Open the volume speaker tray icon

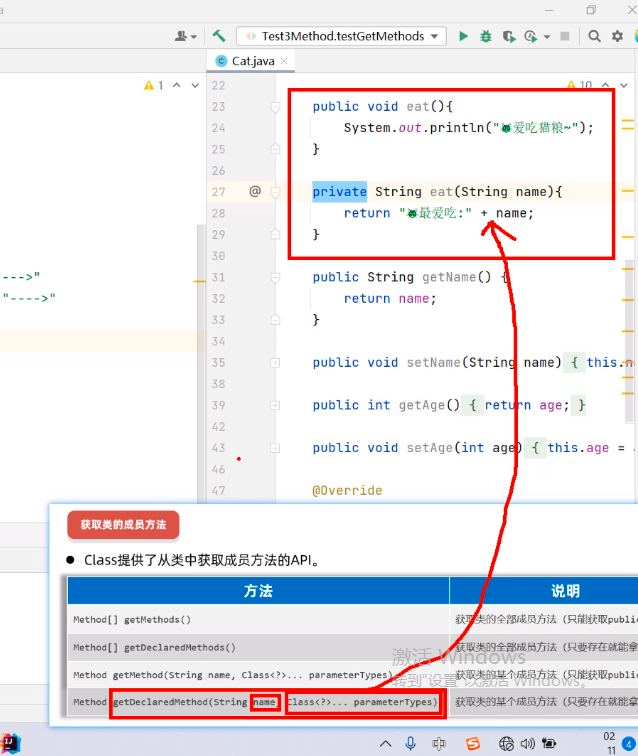(x=528, y=744)
